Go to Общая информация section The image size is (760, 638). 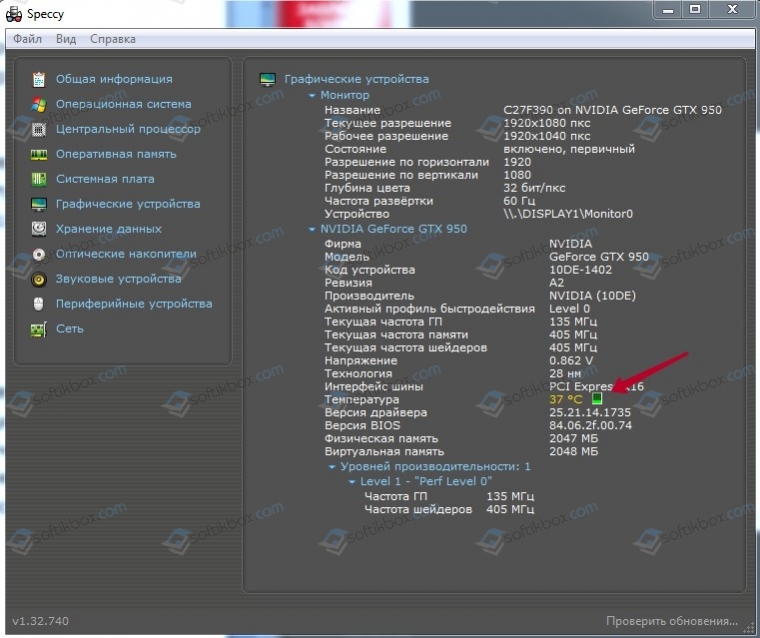(114, 79)
